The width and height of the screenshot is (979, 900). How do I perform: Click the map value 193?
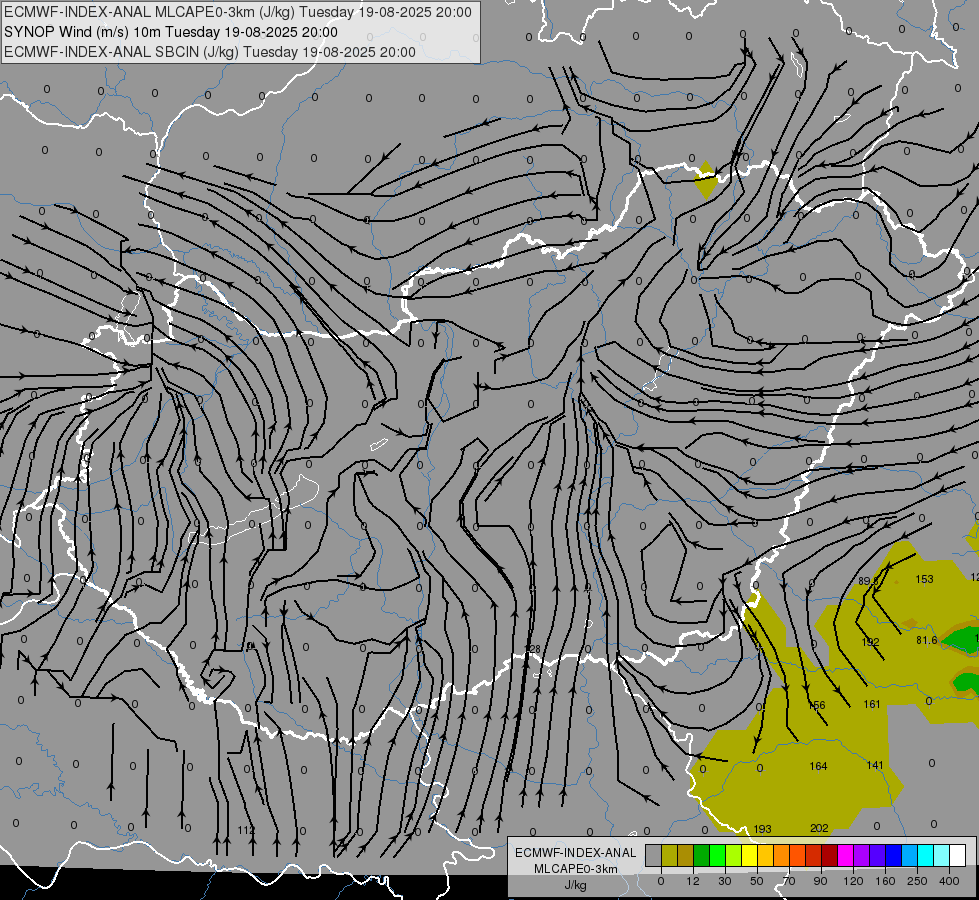762,829
